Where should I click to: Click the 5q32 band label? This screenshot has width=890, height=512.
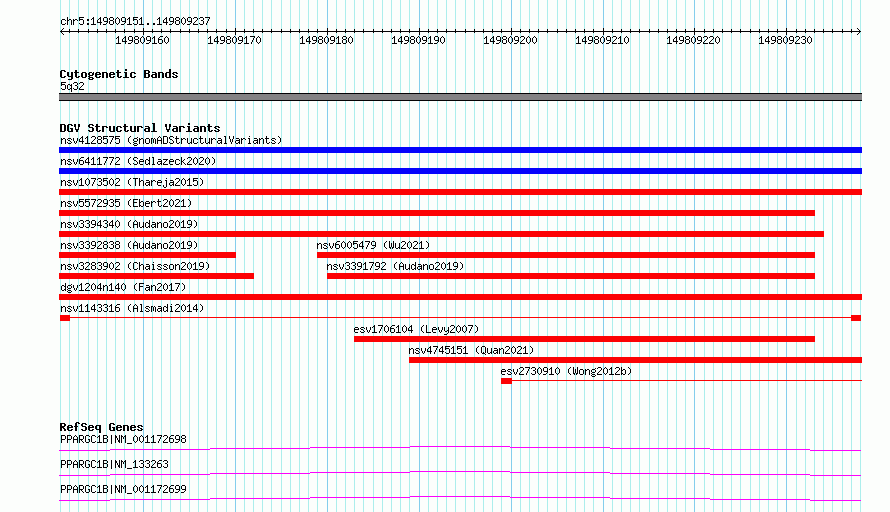tap(72, 86)
